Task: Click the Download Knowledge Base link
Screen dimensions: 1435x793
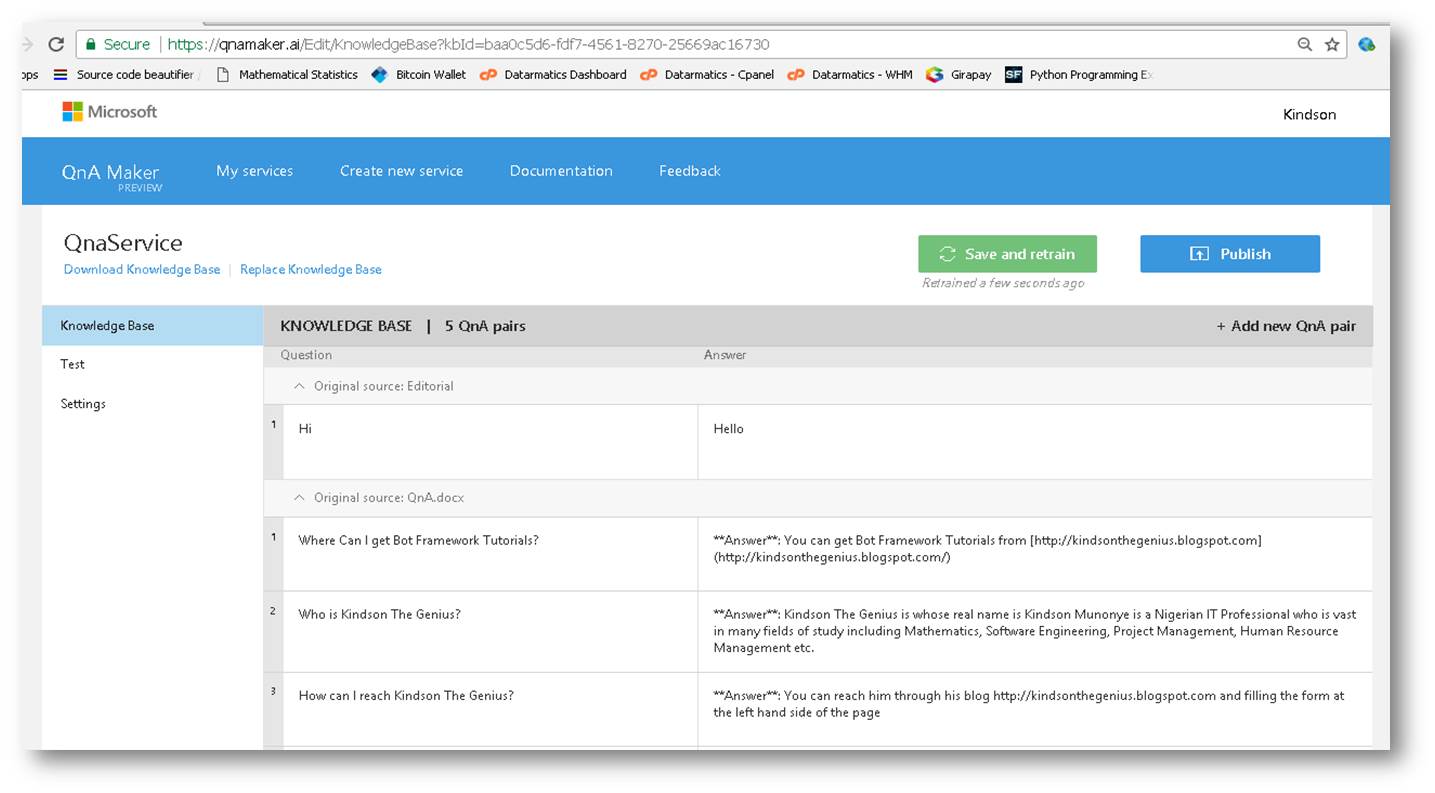Action: [x=142, y=270]
